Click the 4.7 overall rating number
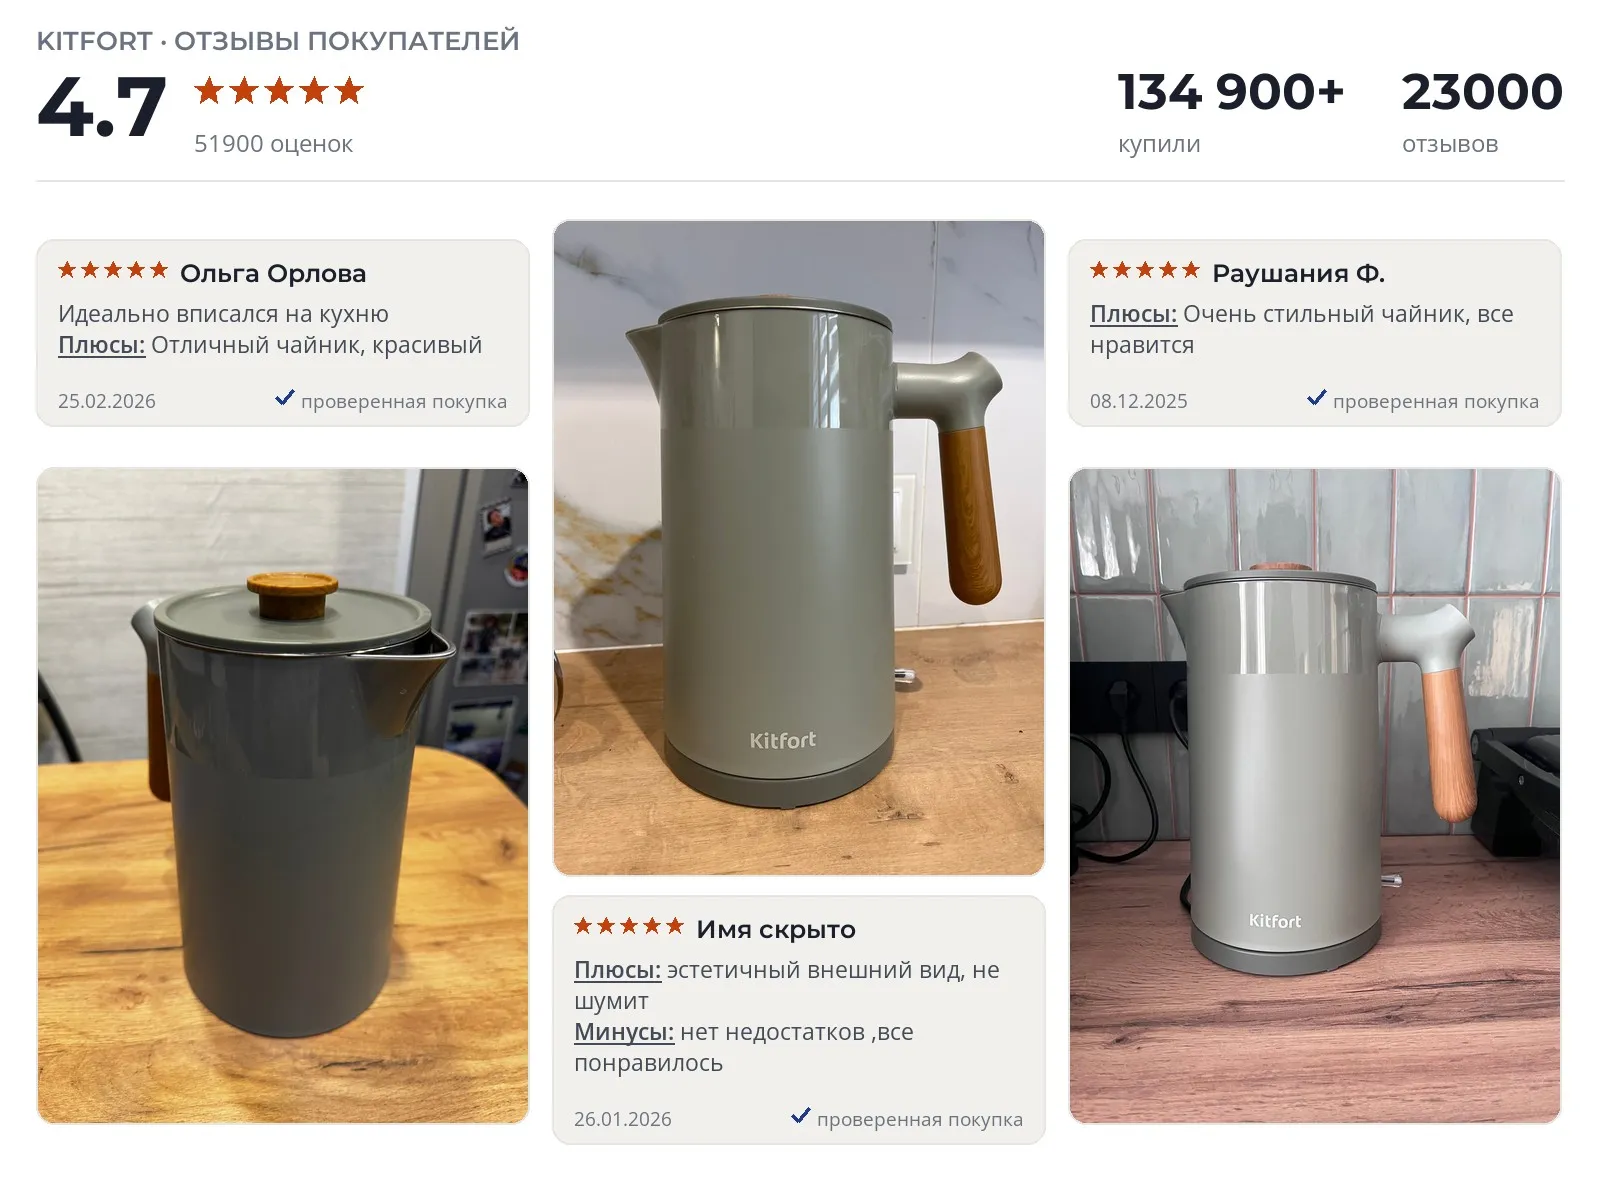 [x=101, y=108]
